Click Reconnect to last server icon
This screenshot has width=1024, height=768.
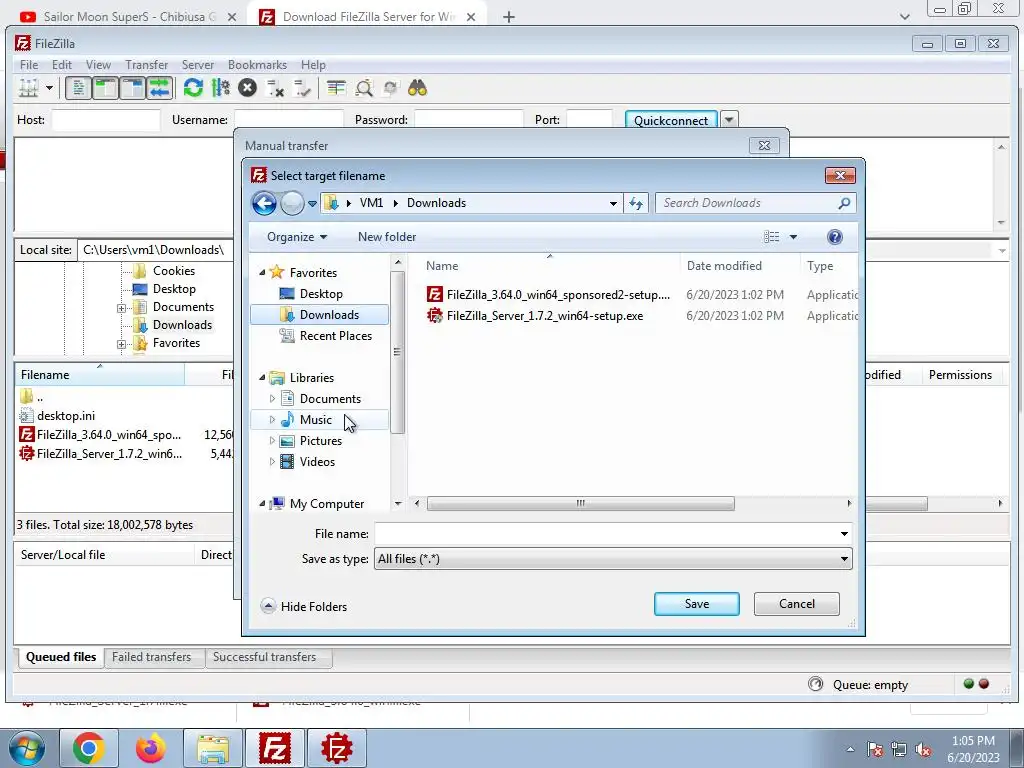(x=302, y=88)
